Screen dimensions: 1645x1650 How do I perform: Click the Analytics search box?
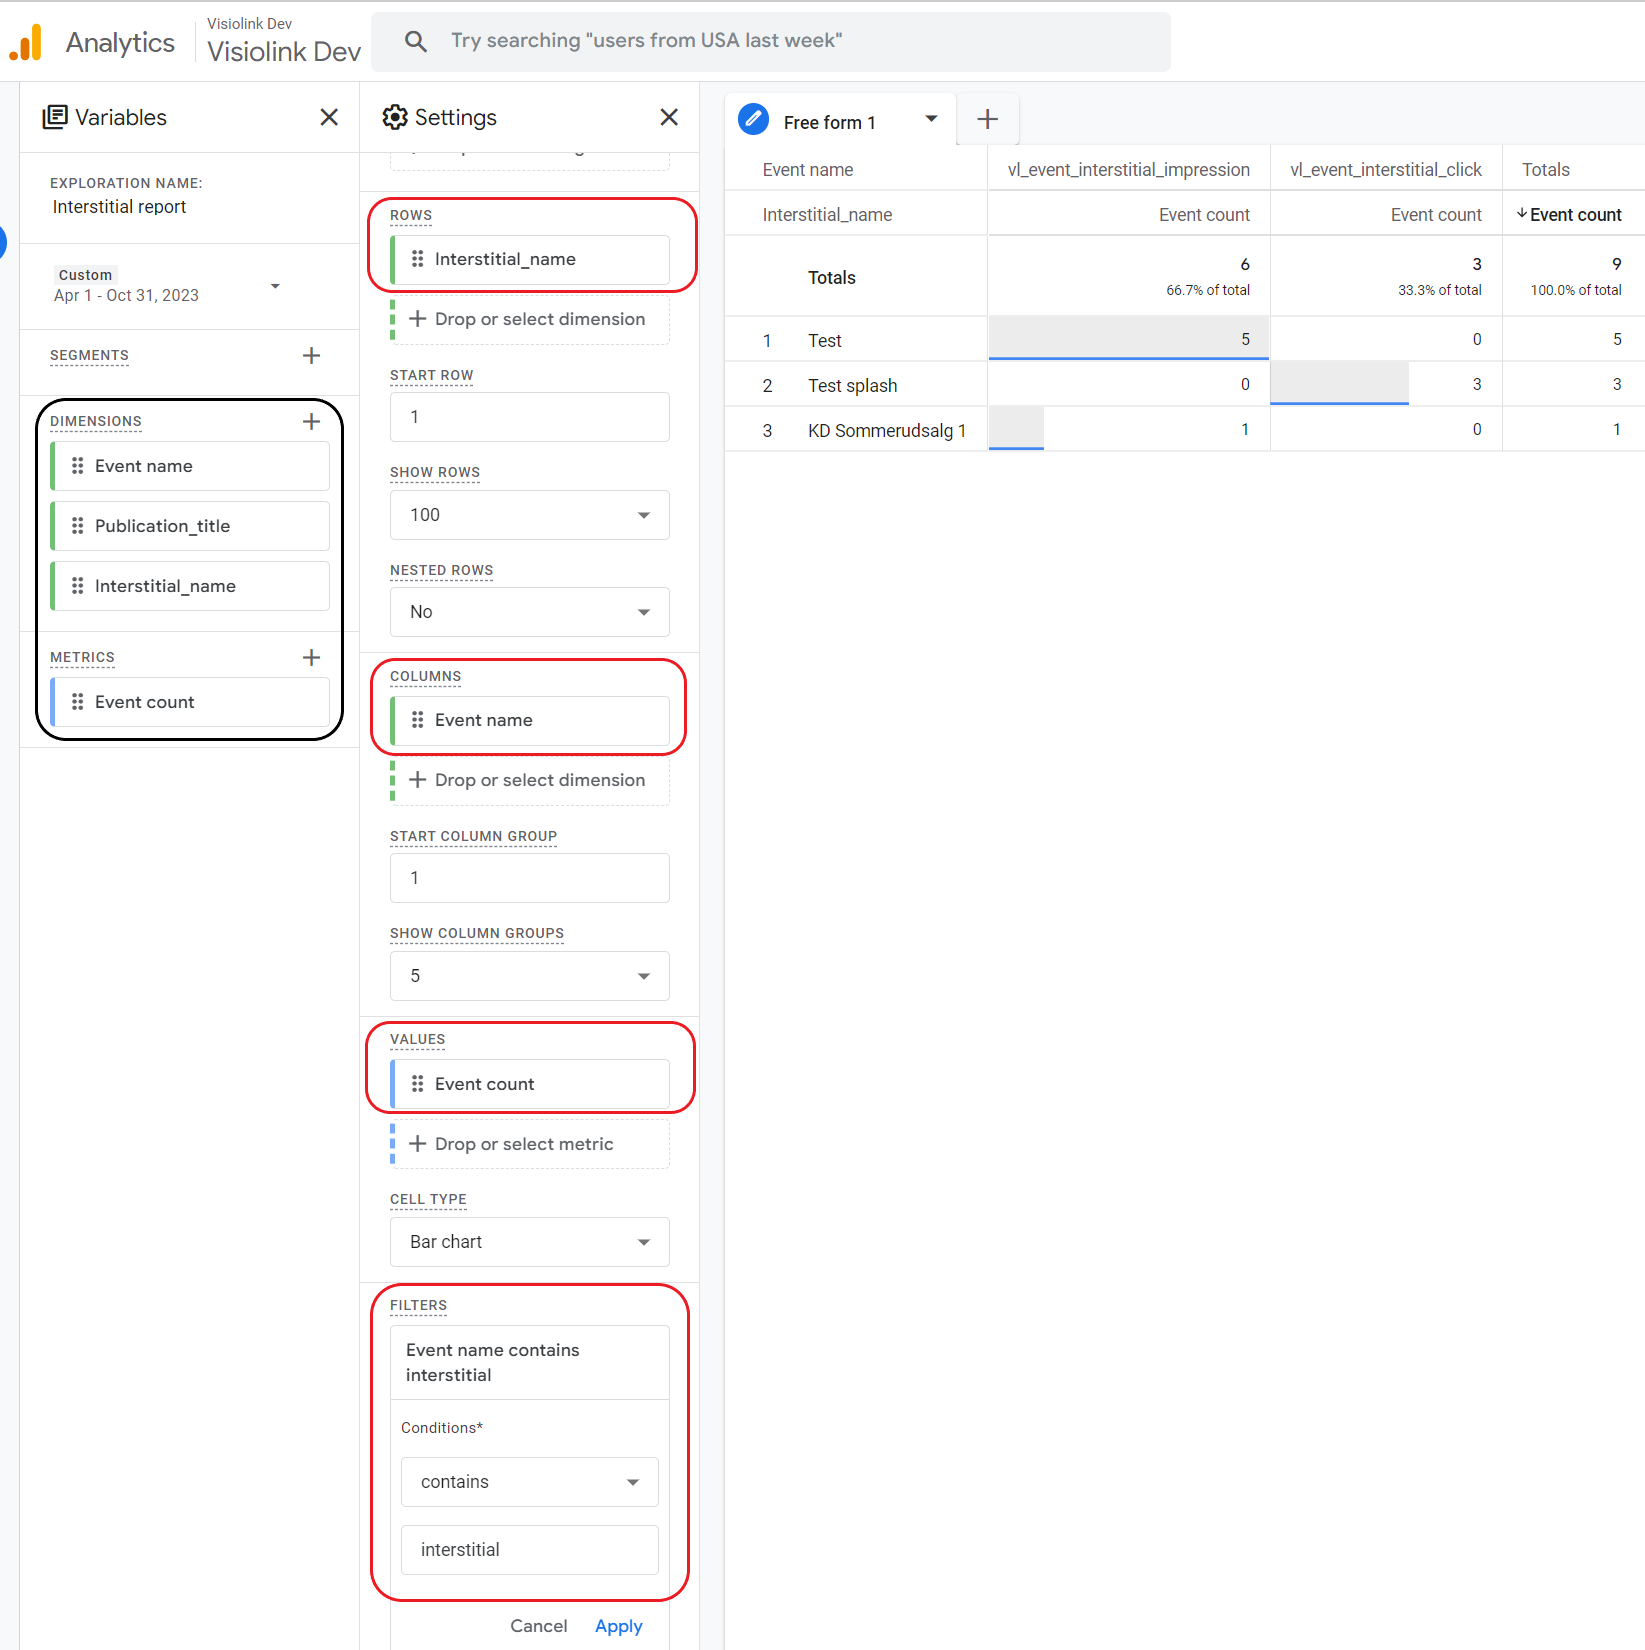click(771, 41)
